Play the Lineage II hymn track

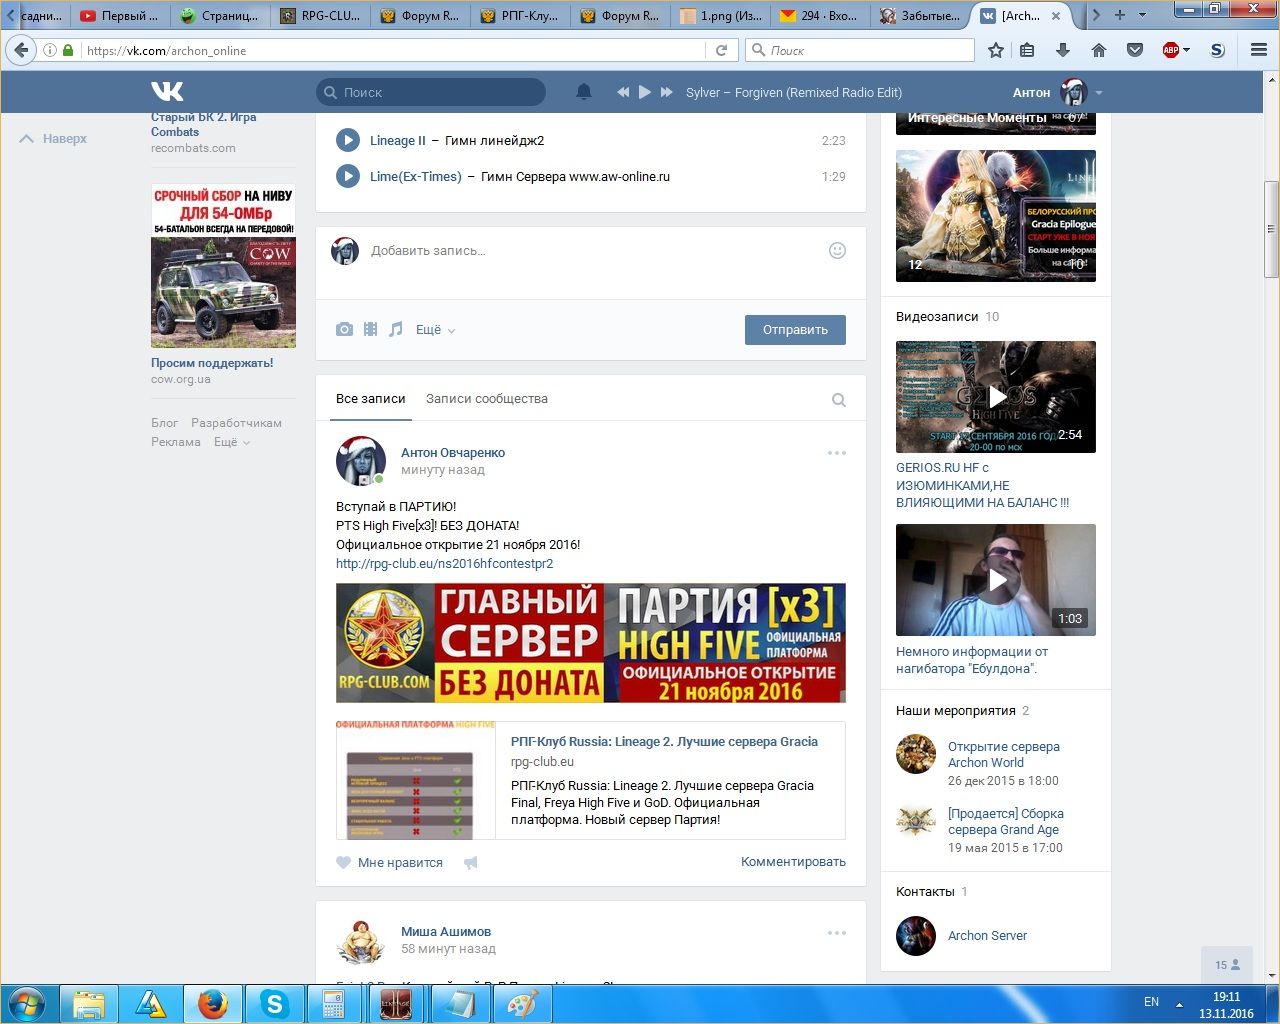pos(348,141)
